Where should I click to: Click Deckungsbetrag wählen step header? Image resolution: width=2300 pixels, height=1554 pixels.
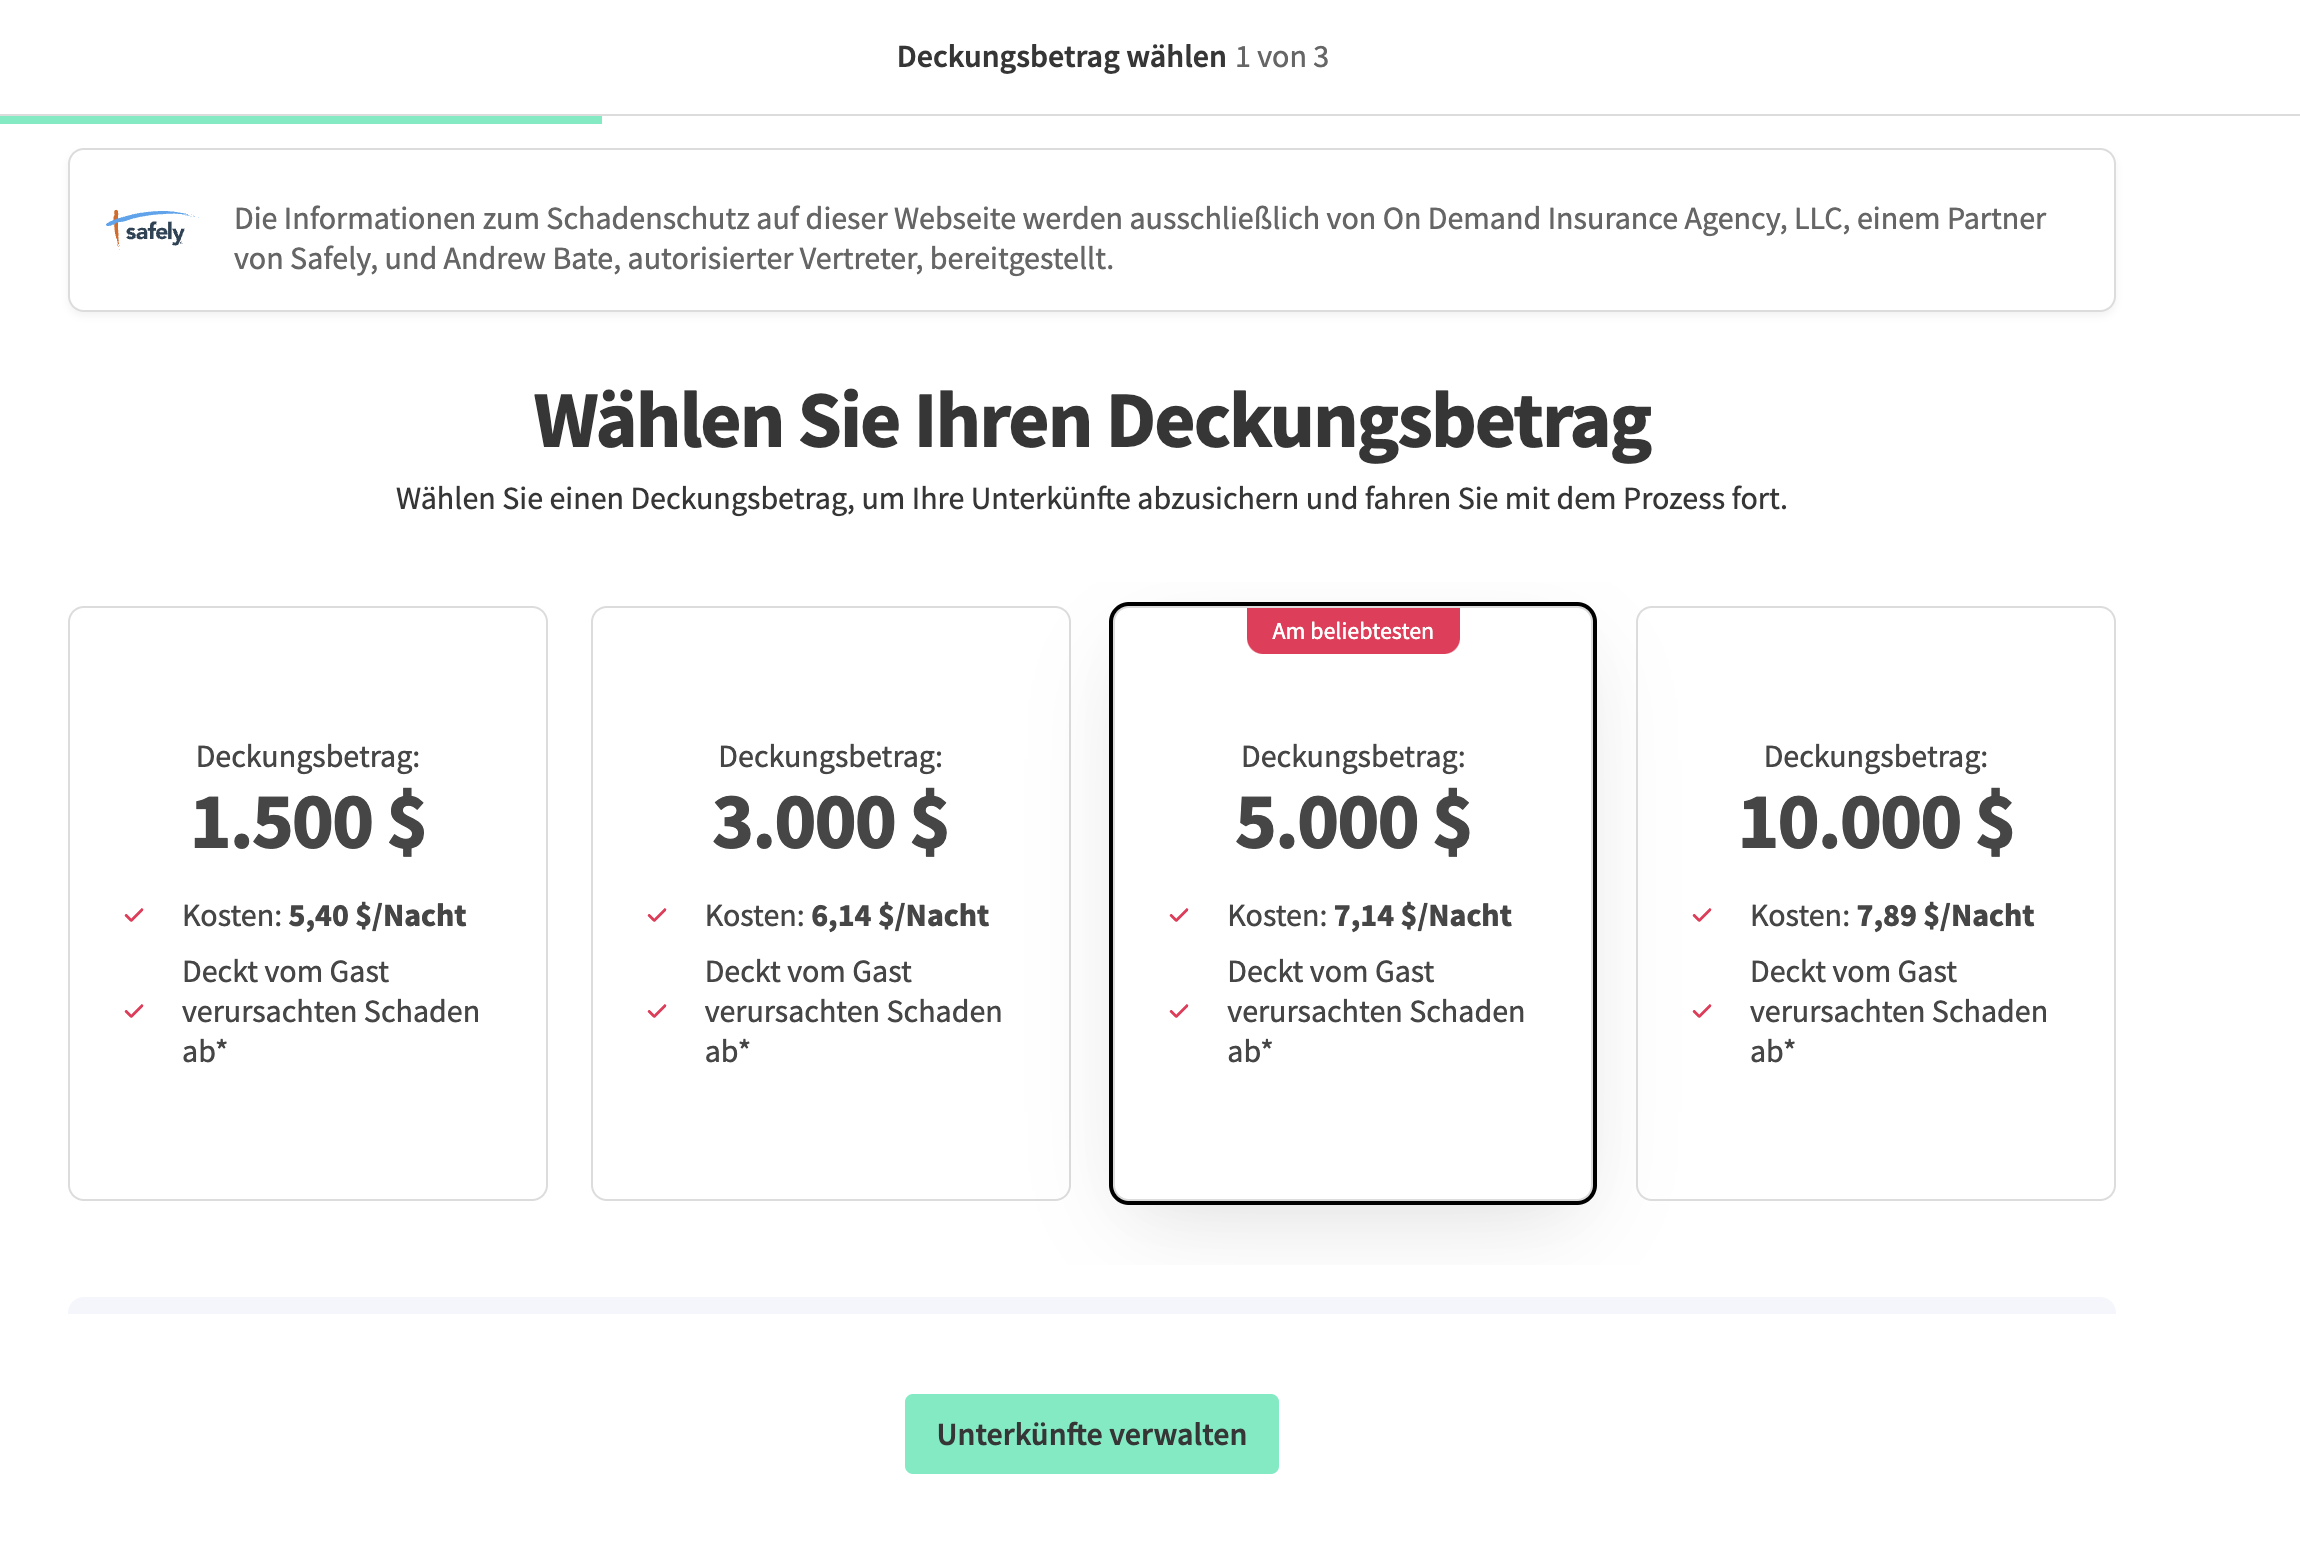click(1061, 57)
